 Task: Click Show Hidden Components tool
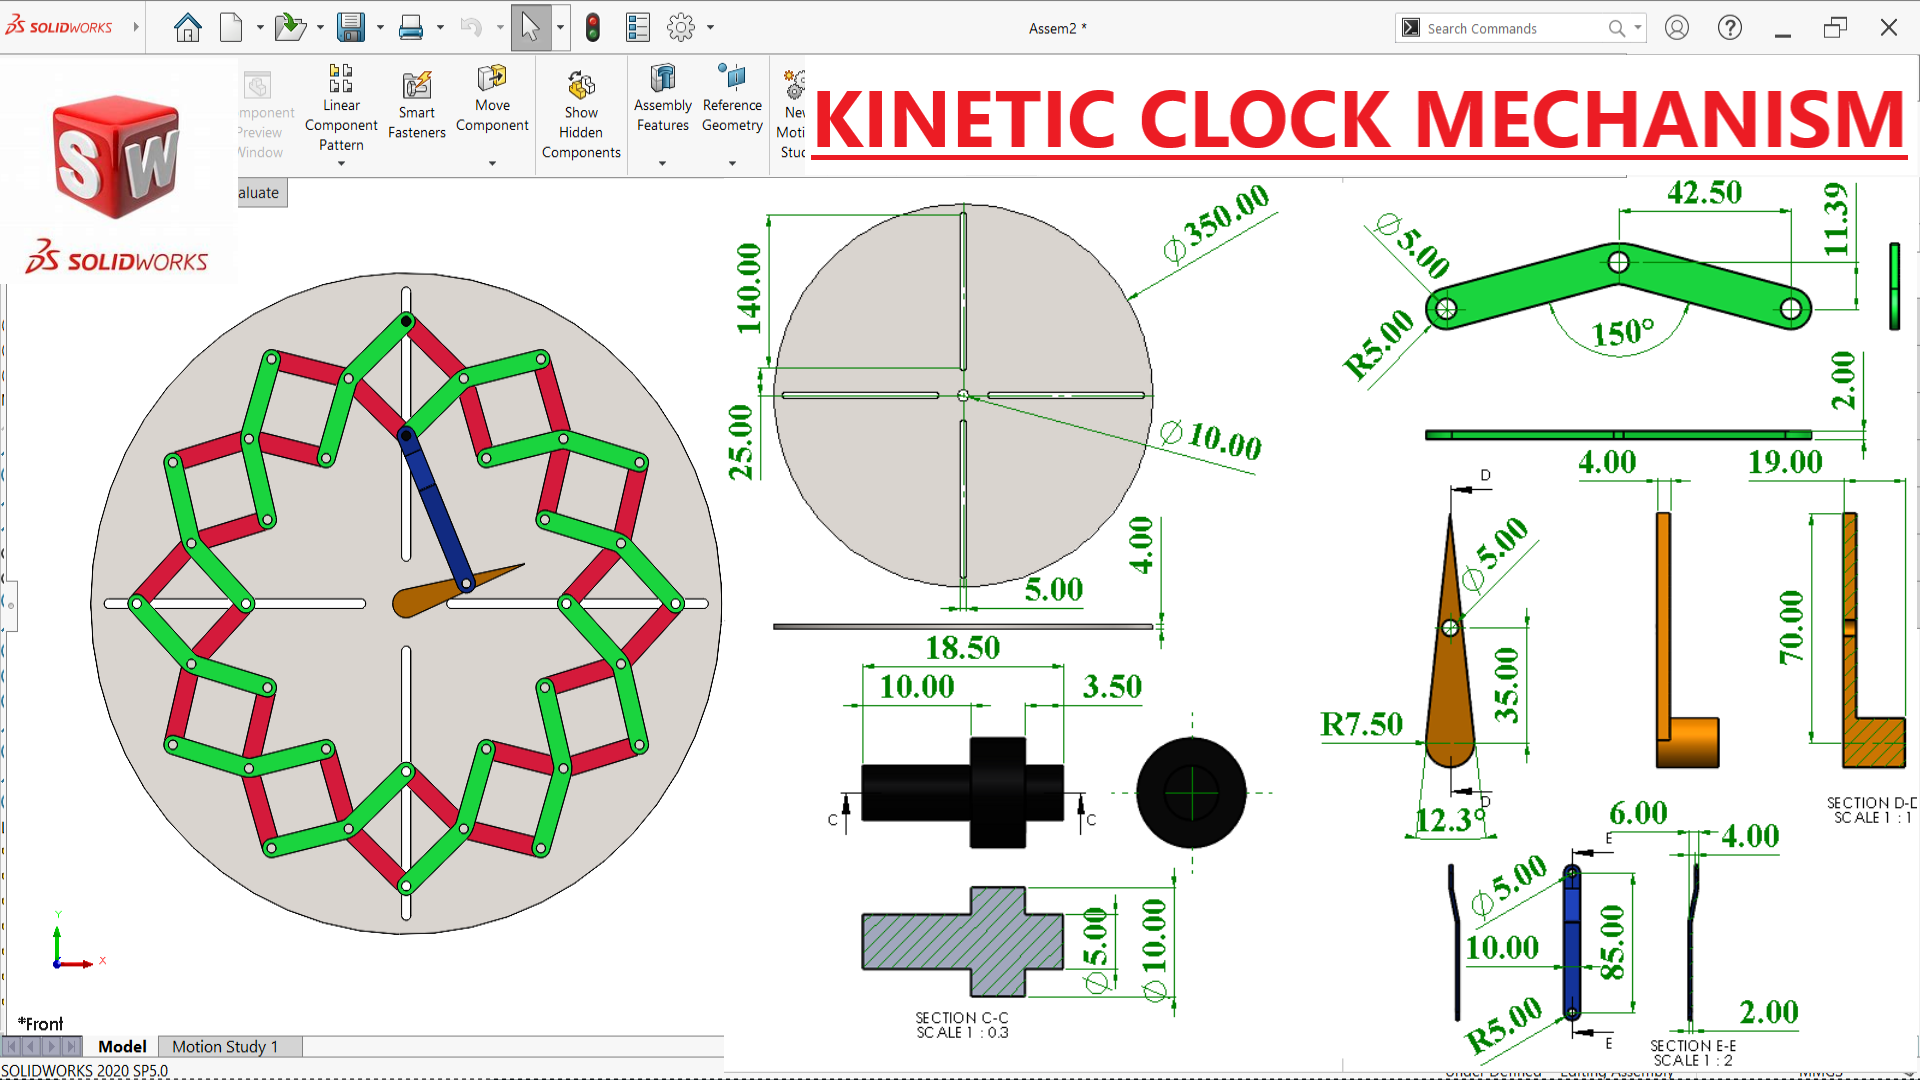581,116
